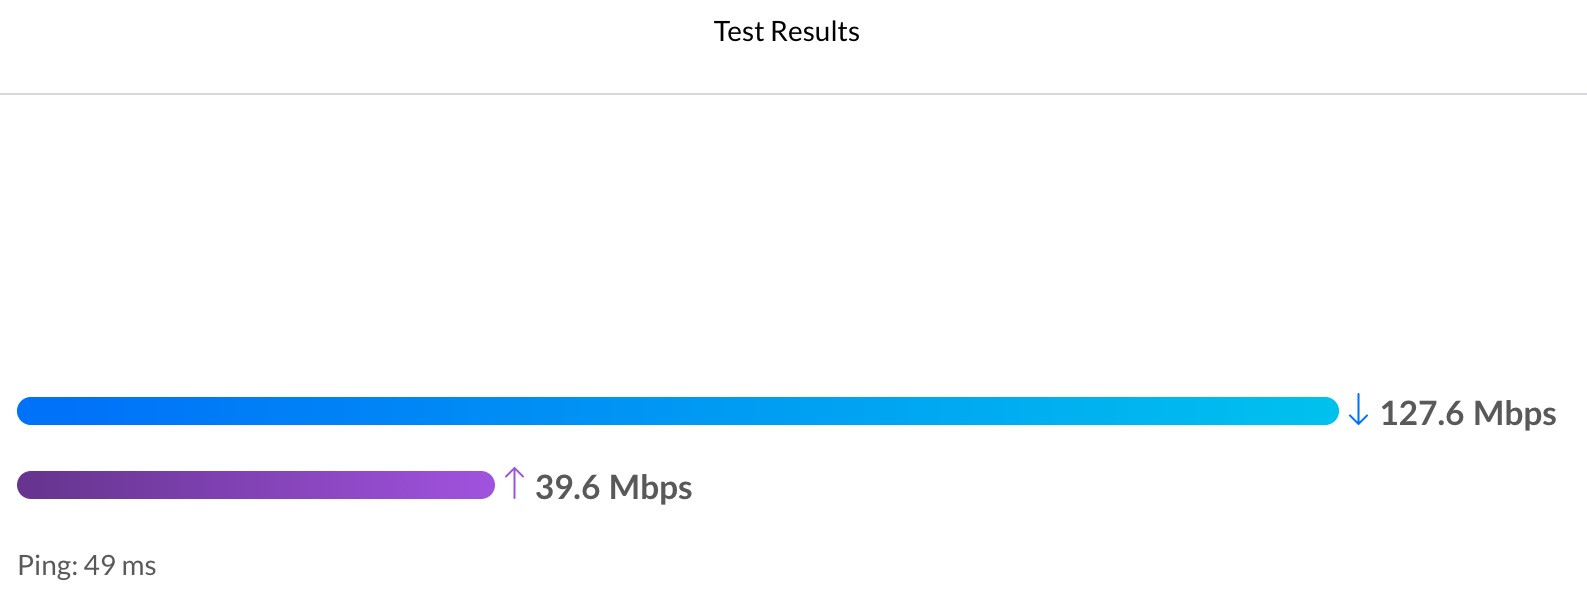Click the light purple end of upload bar
Image resolution: width=1587 pixels, height=599 pixels.
tap(476, 485)
